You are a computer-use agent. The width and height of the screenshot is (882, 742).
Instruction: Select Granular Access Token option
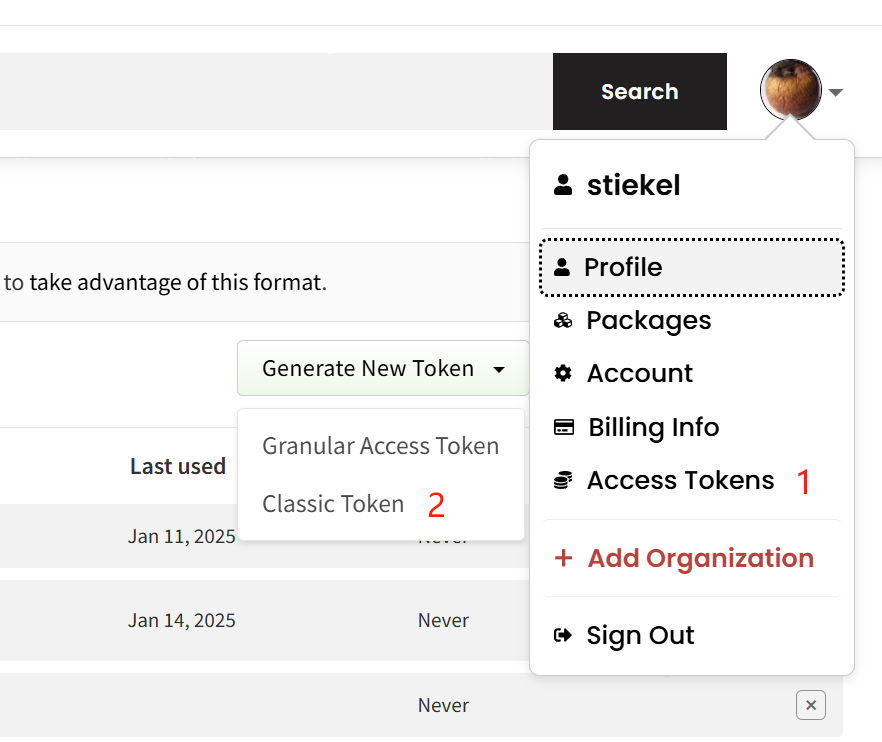point(381,446)
